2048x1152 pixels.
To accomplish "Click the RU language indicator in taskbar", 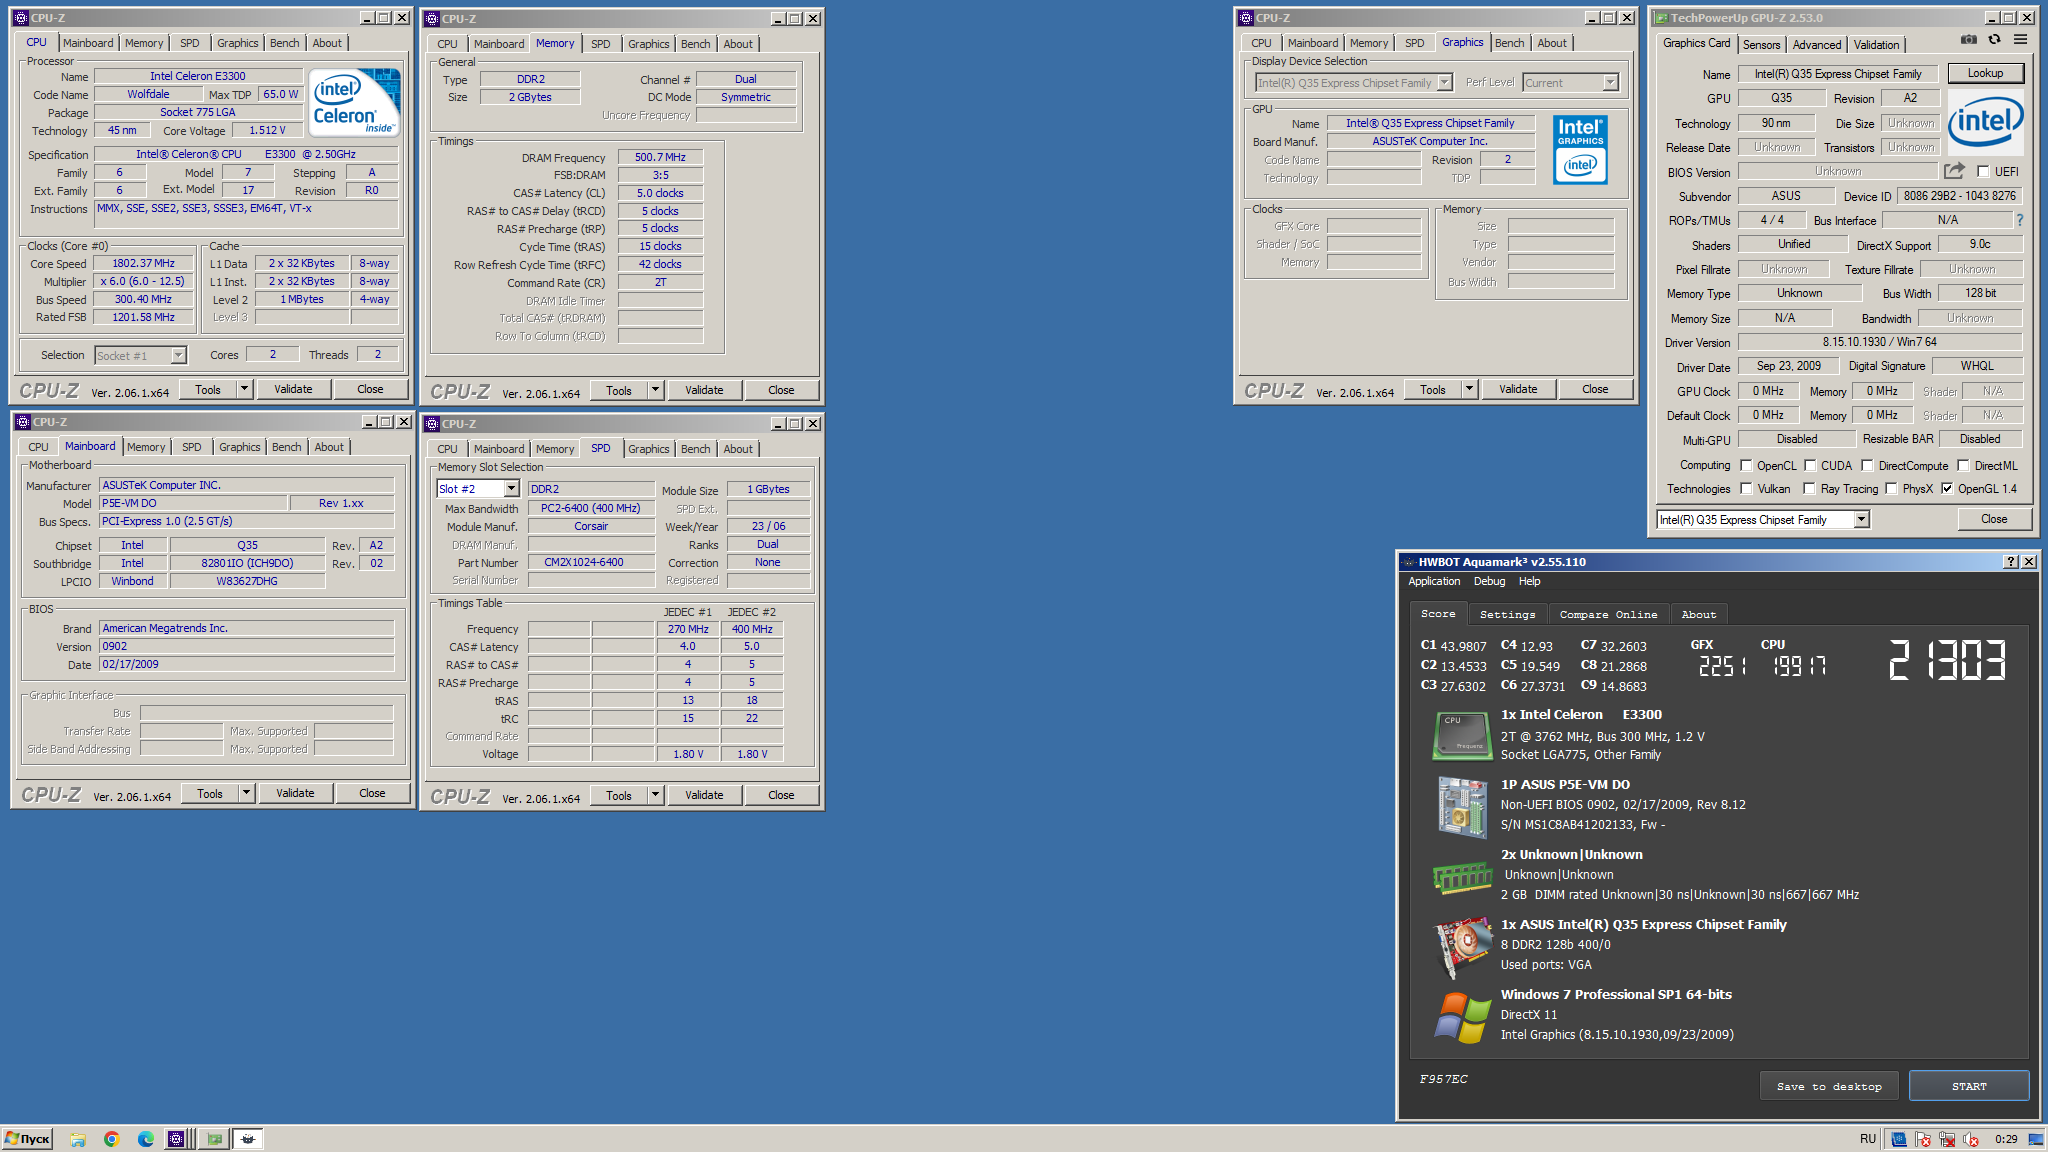I will pyautogui.click(x=1868, y=1139).
